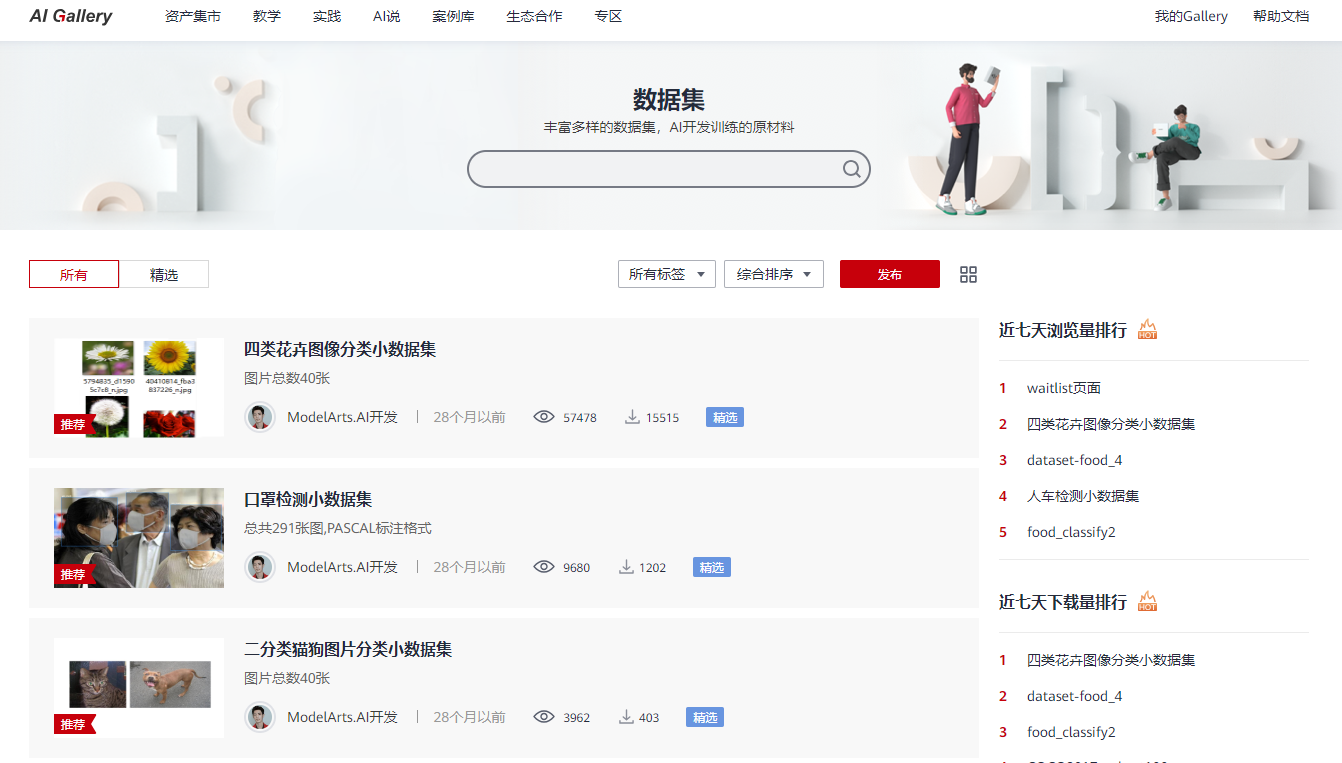Click the download icon beside 403

626,717
